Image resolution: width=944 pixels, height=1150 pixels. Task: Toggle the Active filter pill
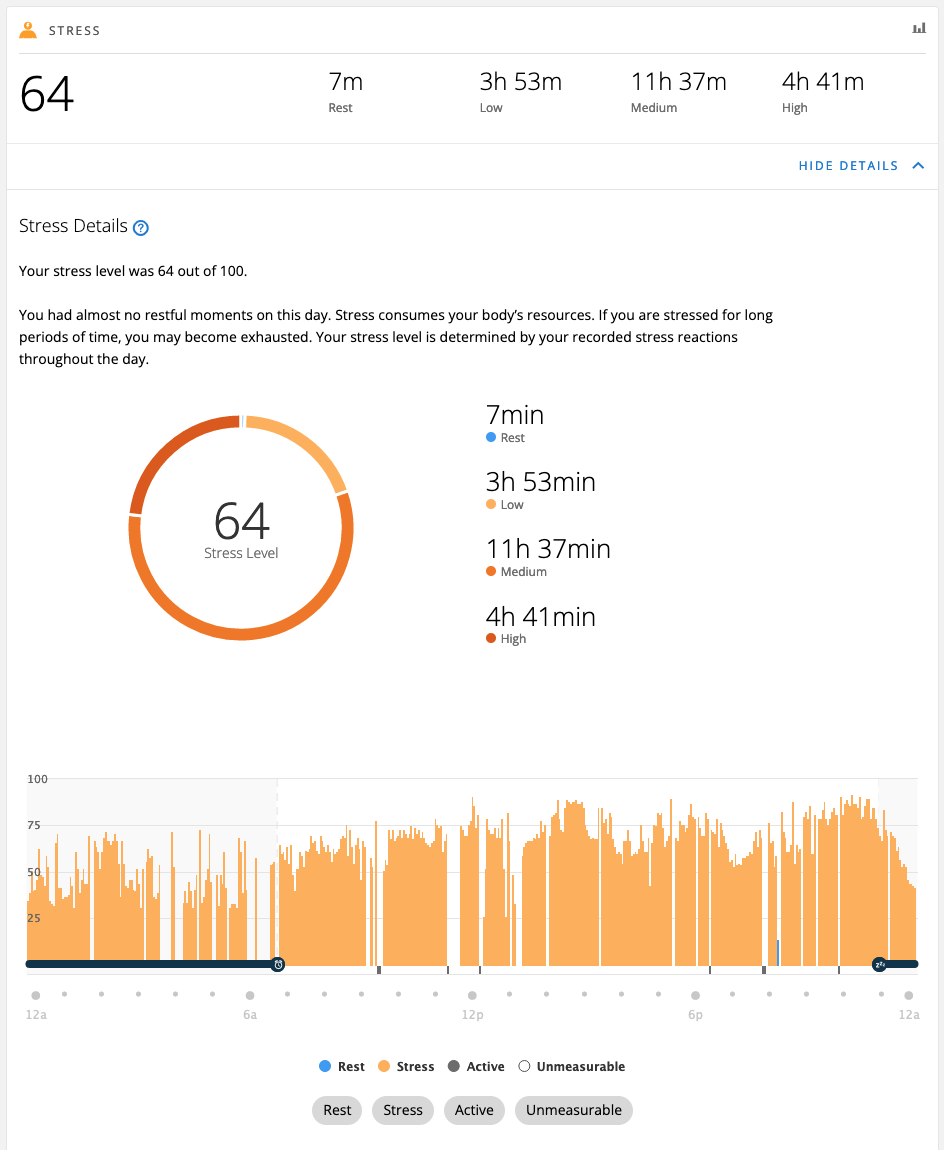(474, 1110)
